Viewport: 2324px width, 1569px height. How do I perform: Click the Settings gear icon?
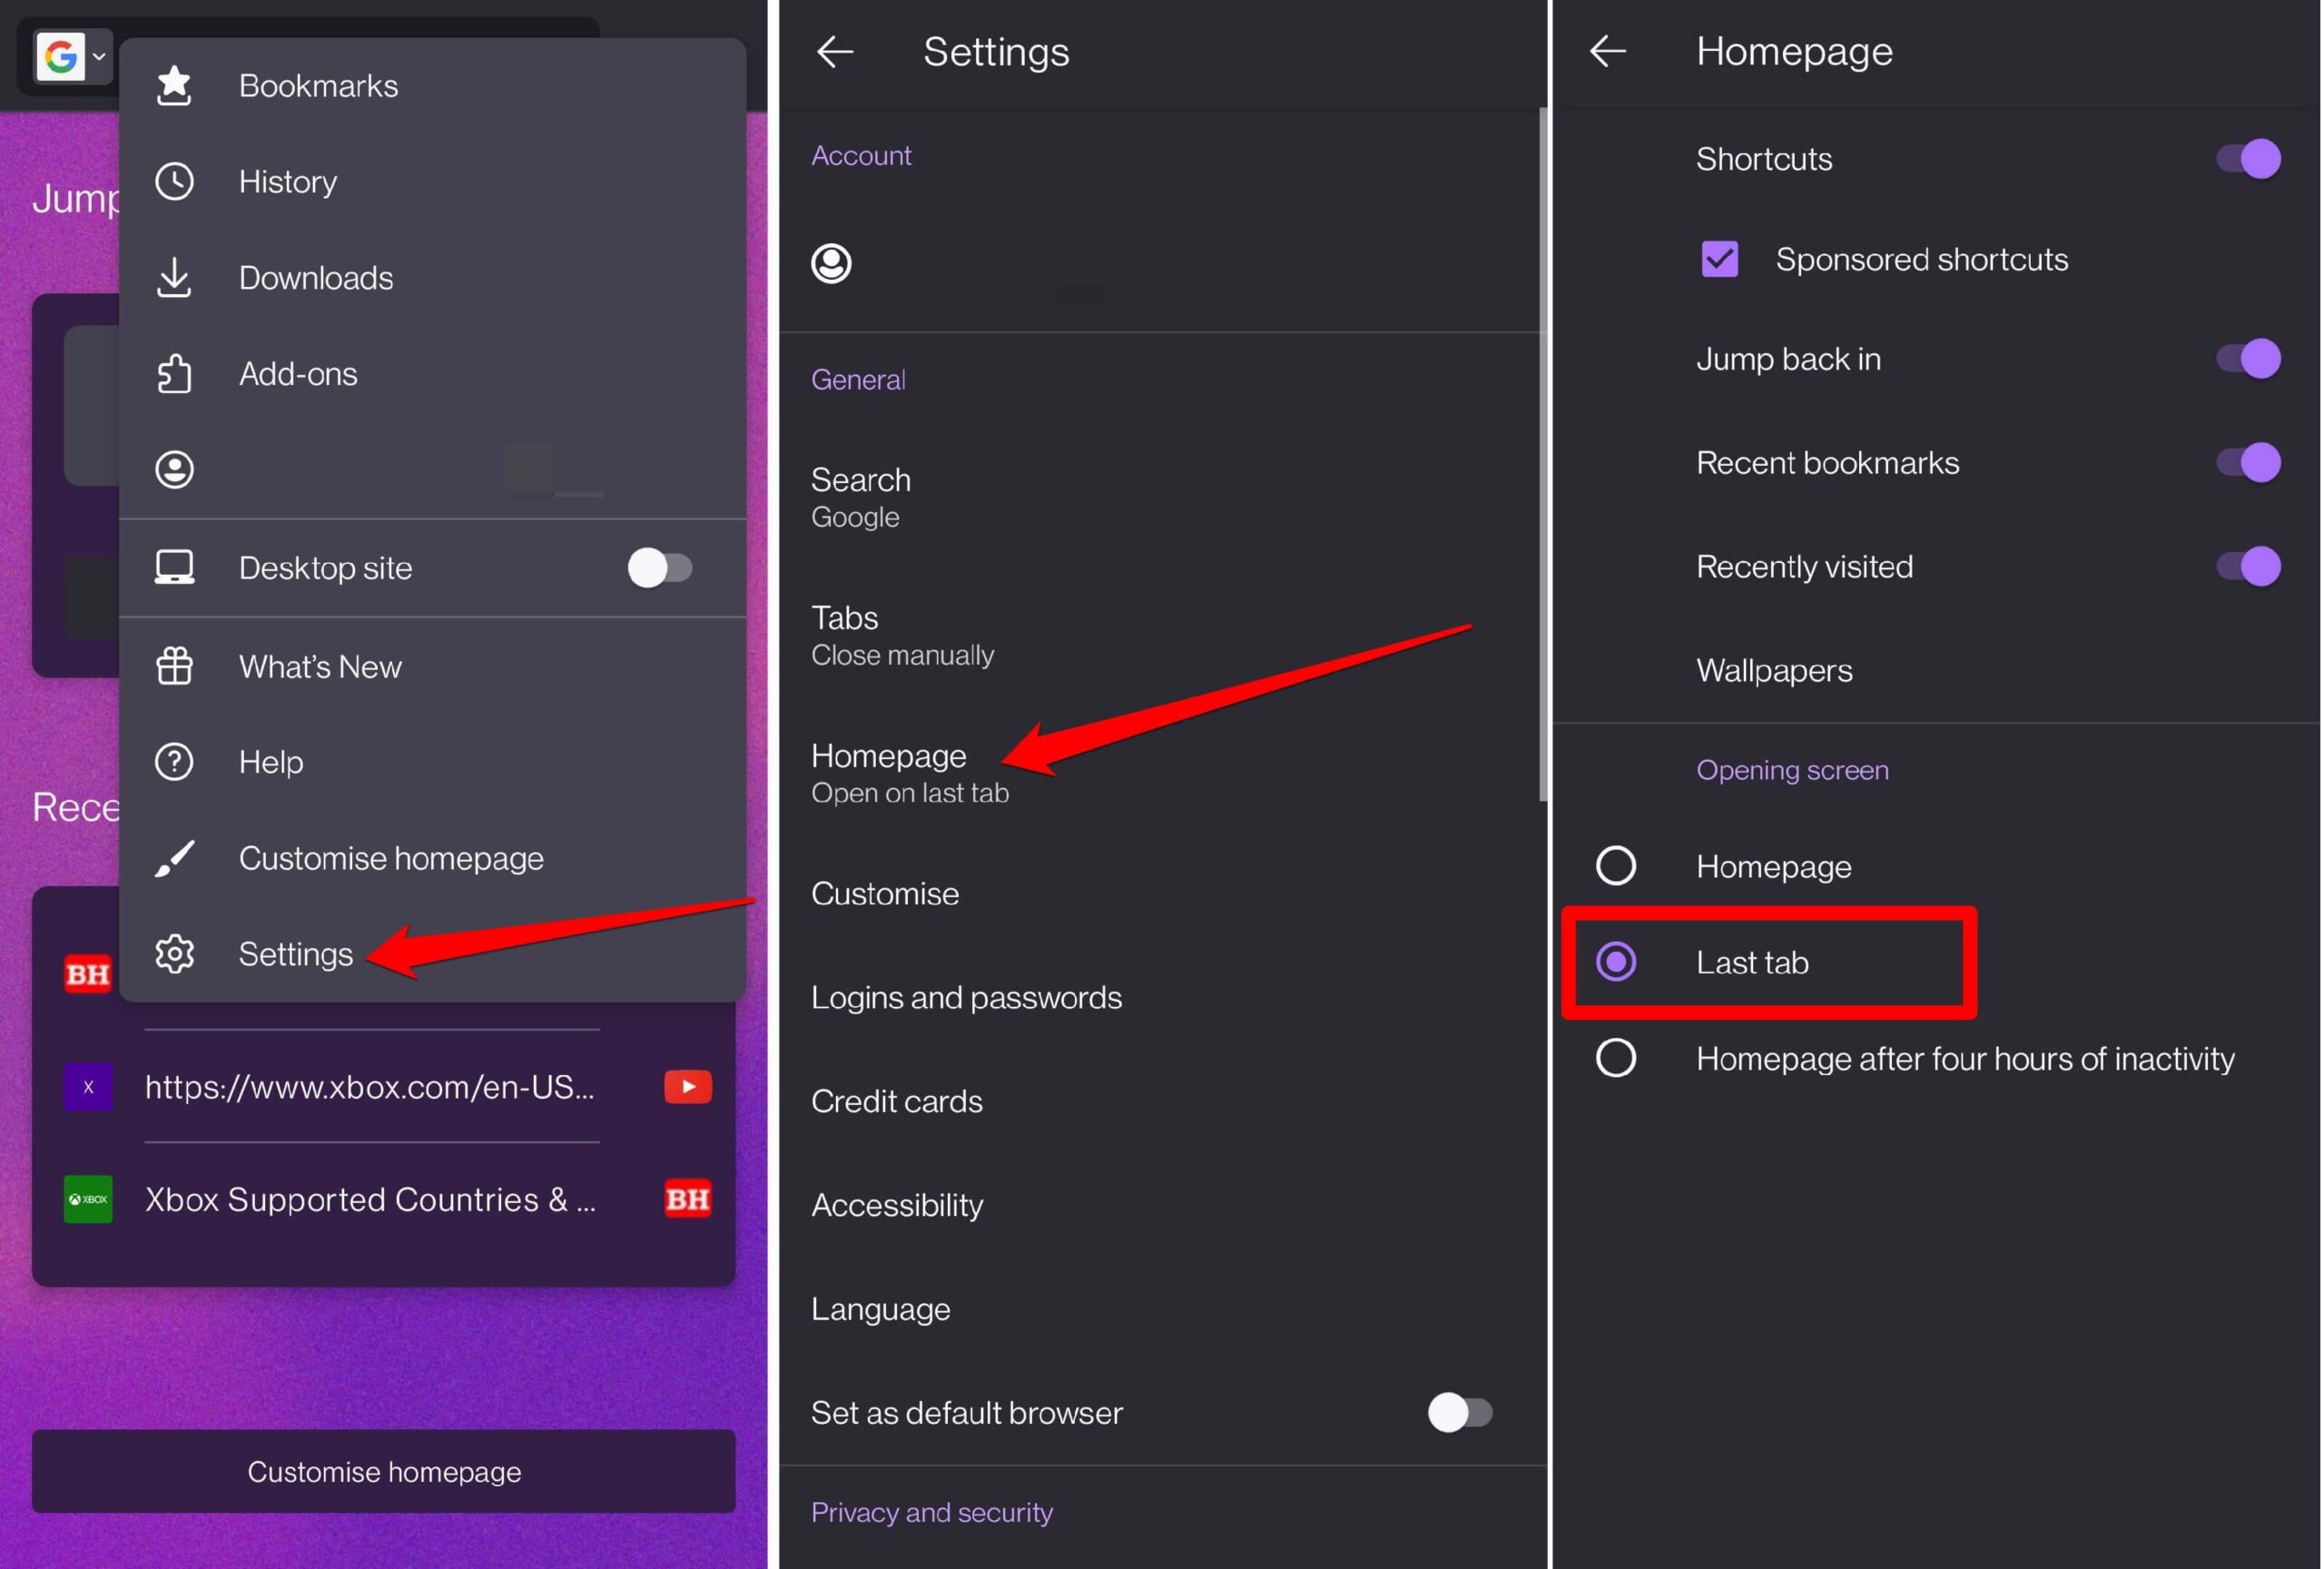pyautogui.click(x=174, y=954)
